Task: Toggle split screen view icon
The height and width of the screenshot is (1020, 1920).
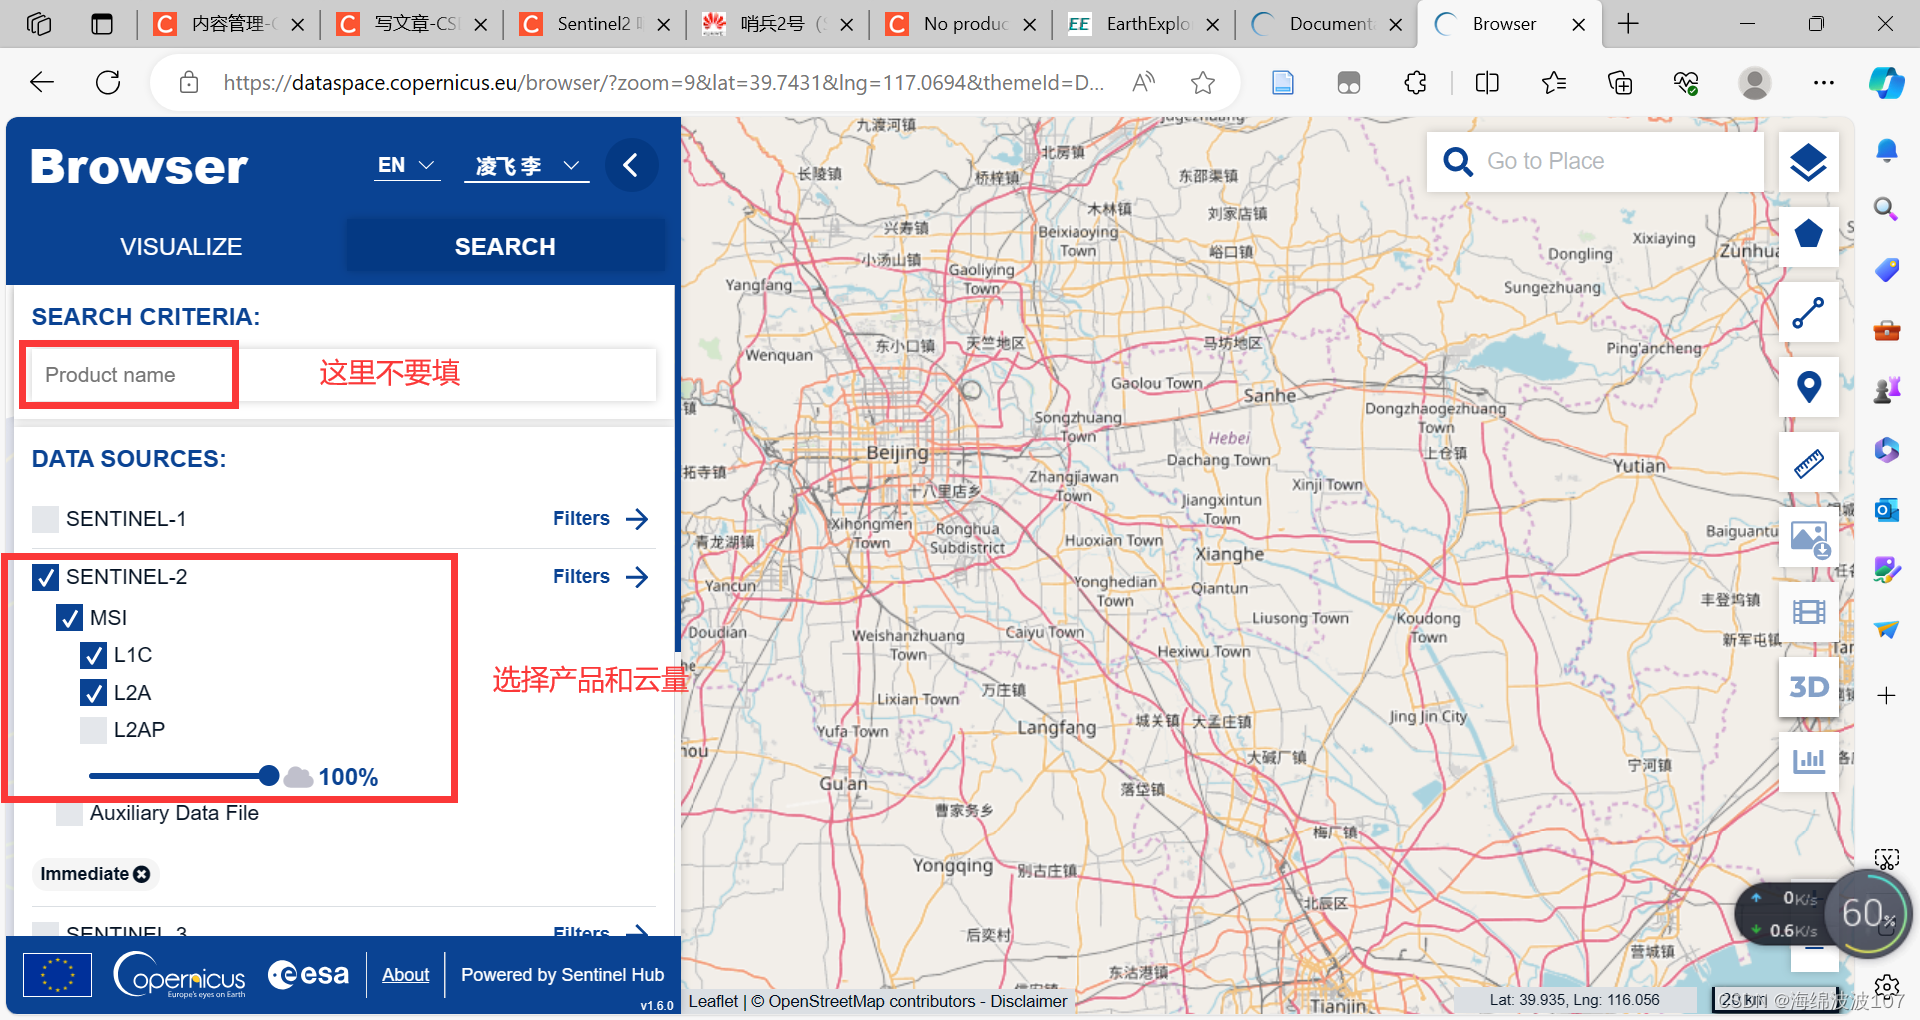Action: pyautogui.click(x=1487, y=83)
